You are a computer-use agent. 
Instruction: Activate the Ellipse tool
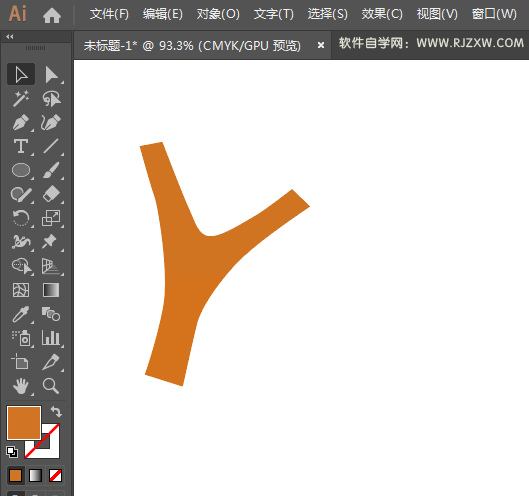[21, 170]
